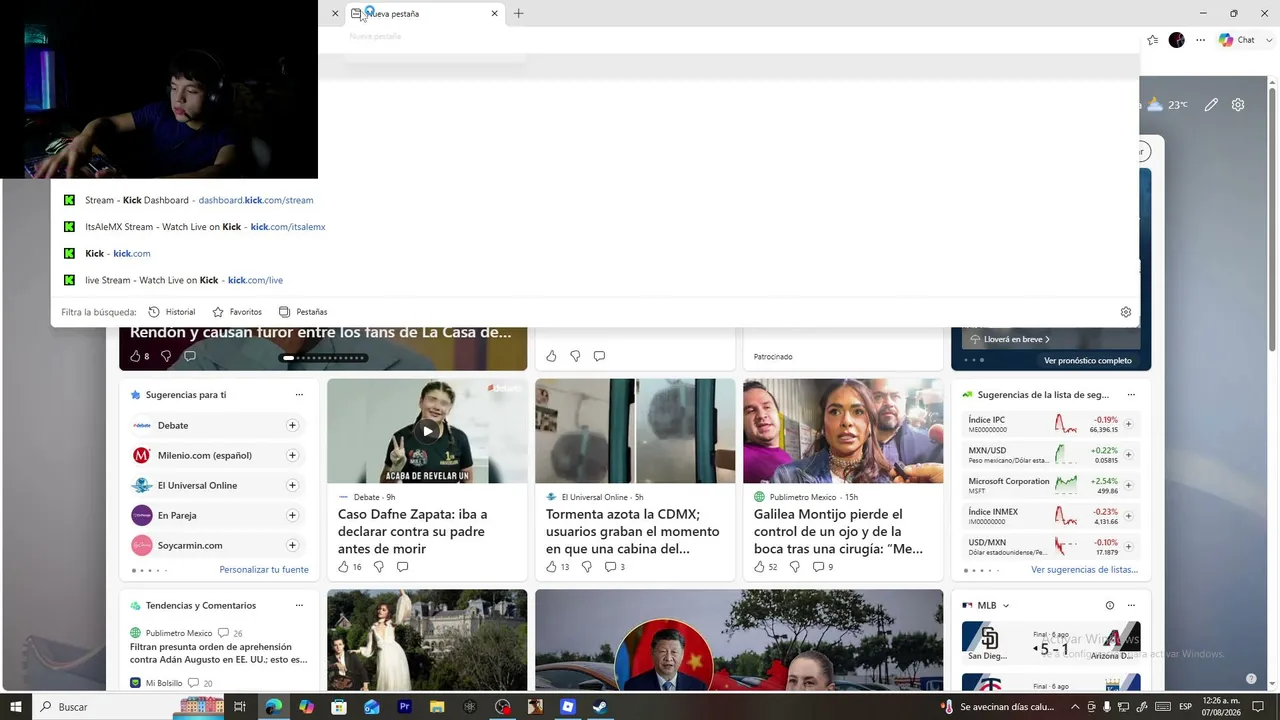Open the Edge profile avatar
The height and width of the screenshot is (720, 1280).
(1177, 40)
